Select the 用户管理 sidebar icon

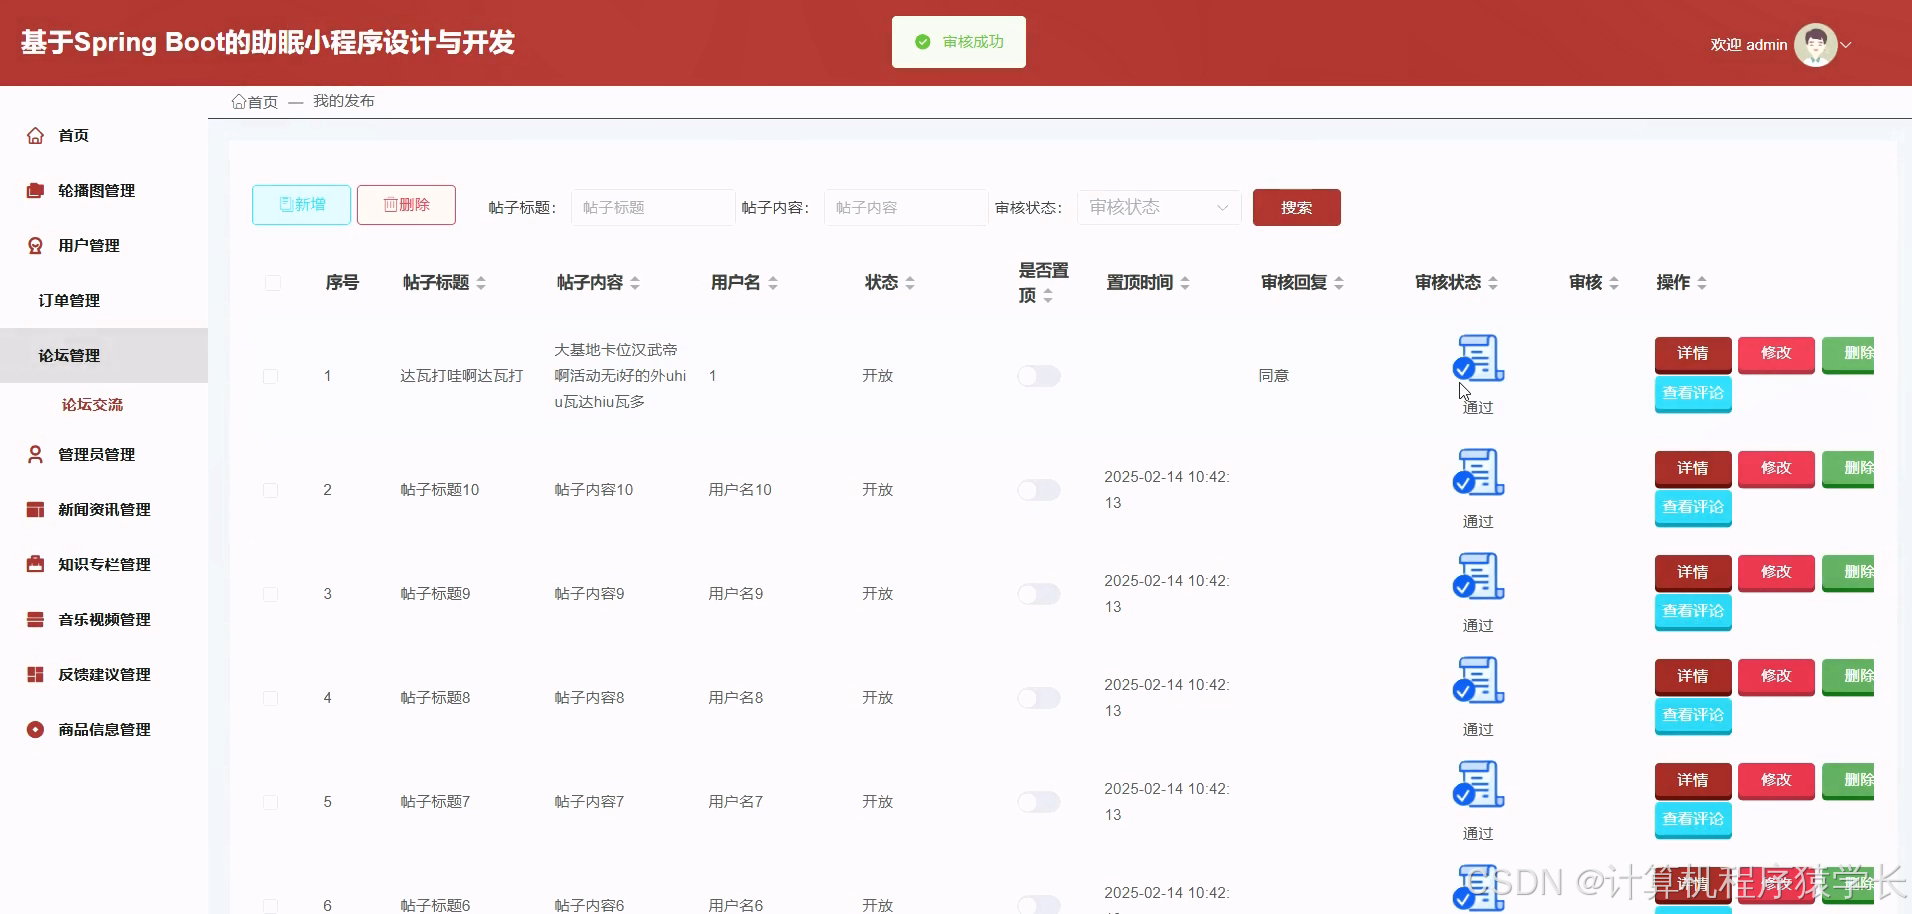[x=33, y=245]
